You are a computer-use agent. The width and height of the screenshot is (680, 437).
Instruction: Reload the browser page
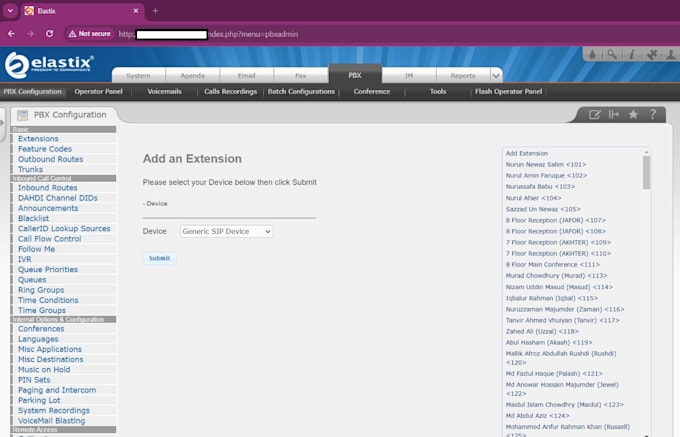pos(48,33)
